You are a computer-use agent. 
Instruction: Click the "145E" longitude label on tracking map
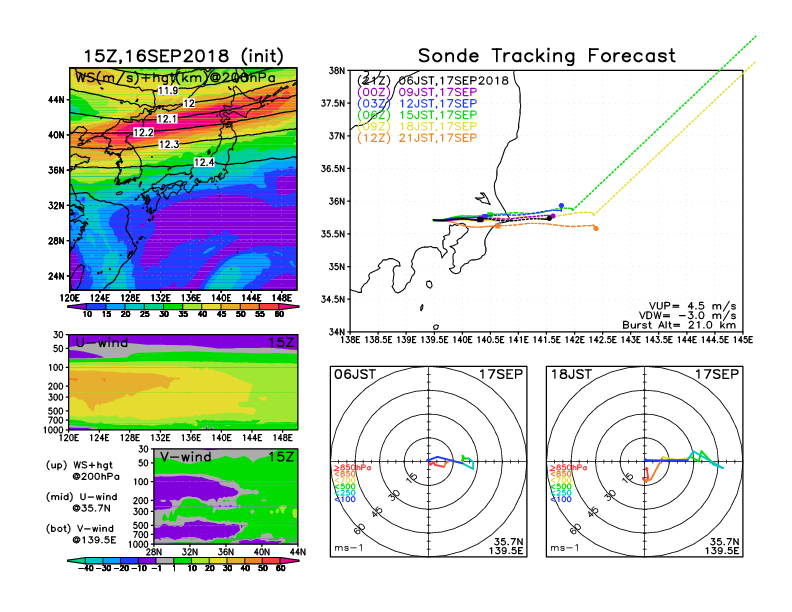coord(743,340)
